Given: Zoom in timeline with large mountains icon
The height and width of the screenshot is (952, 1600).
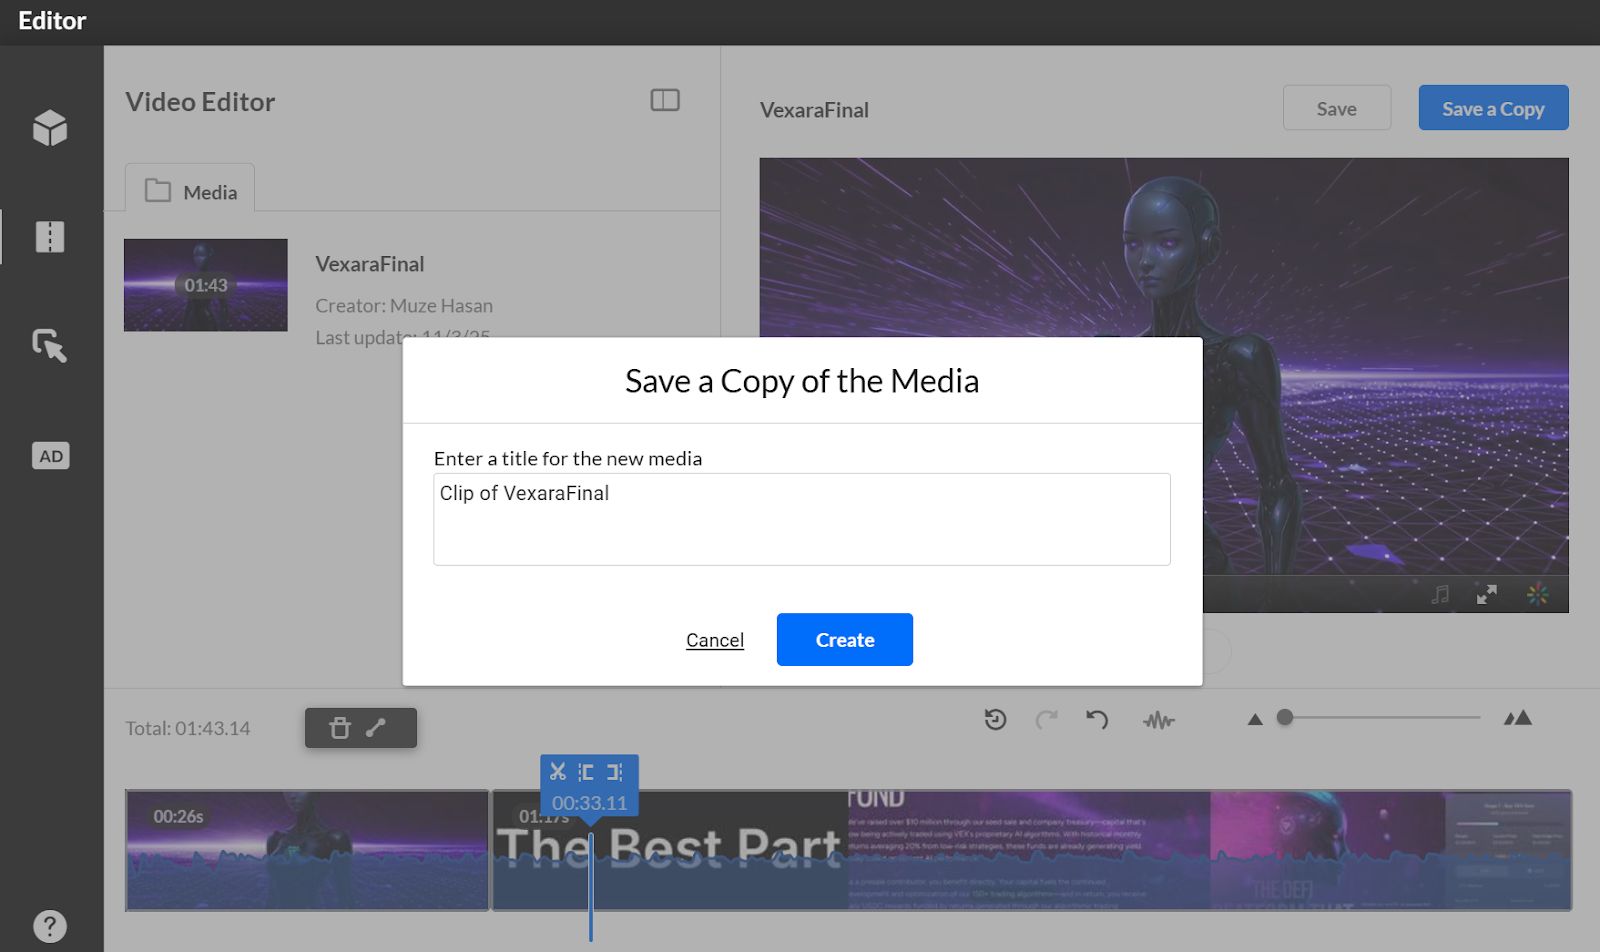Looking at the screenshot, I should (1518, 718).
